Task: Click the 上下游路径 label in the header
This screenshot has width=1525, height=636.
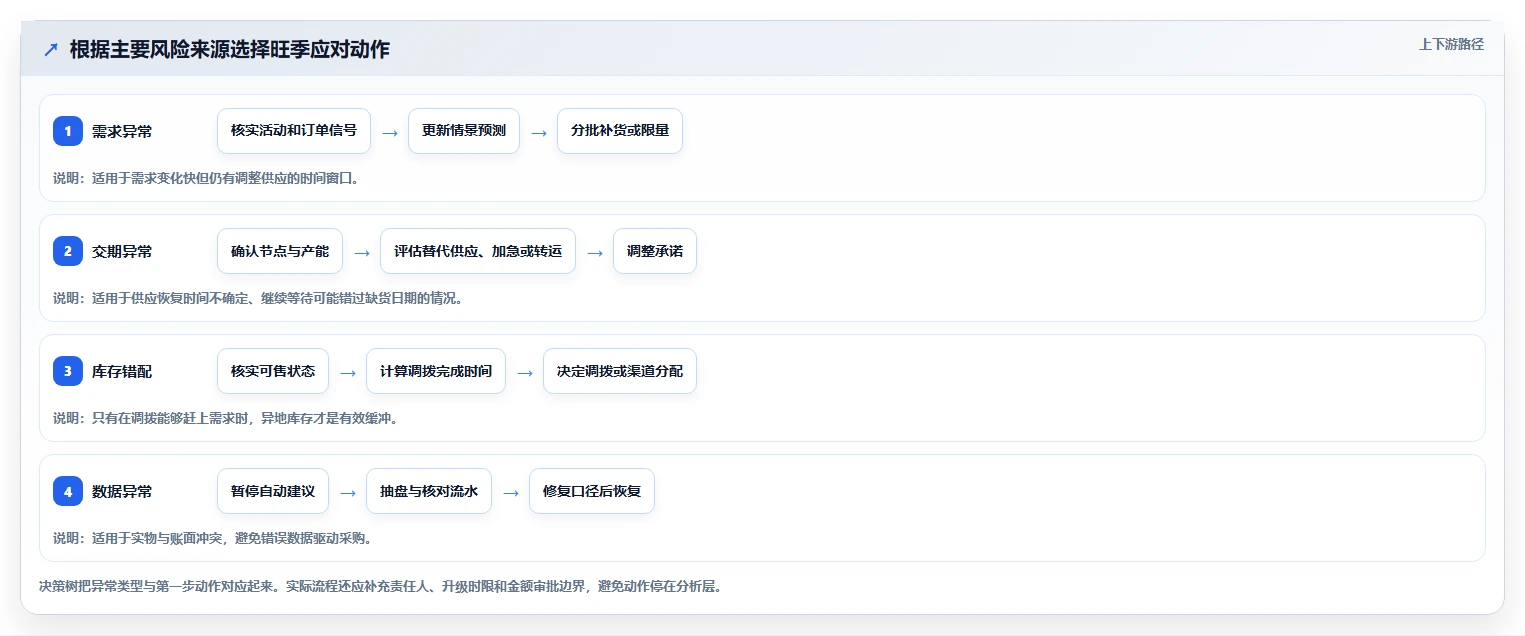Action: click(x=1451, y=44)
